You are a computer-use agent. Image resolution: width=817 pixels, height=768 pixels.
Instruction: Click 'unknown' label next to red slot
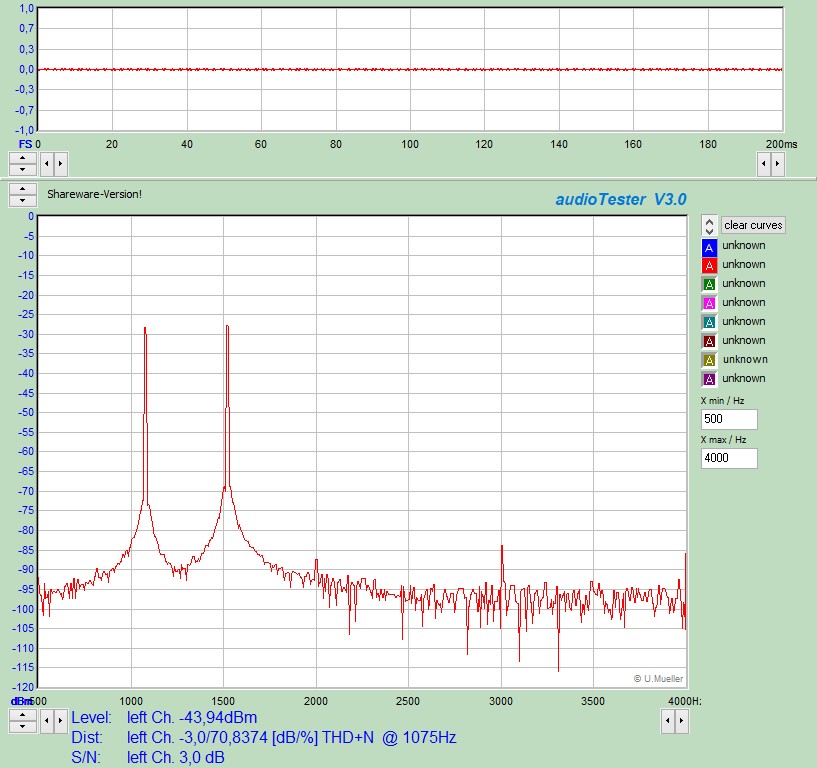[744, 264]
